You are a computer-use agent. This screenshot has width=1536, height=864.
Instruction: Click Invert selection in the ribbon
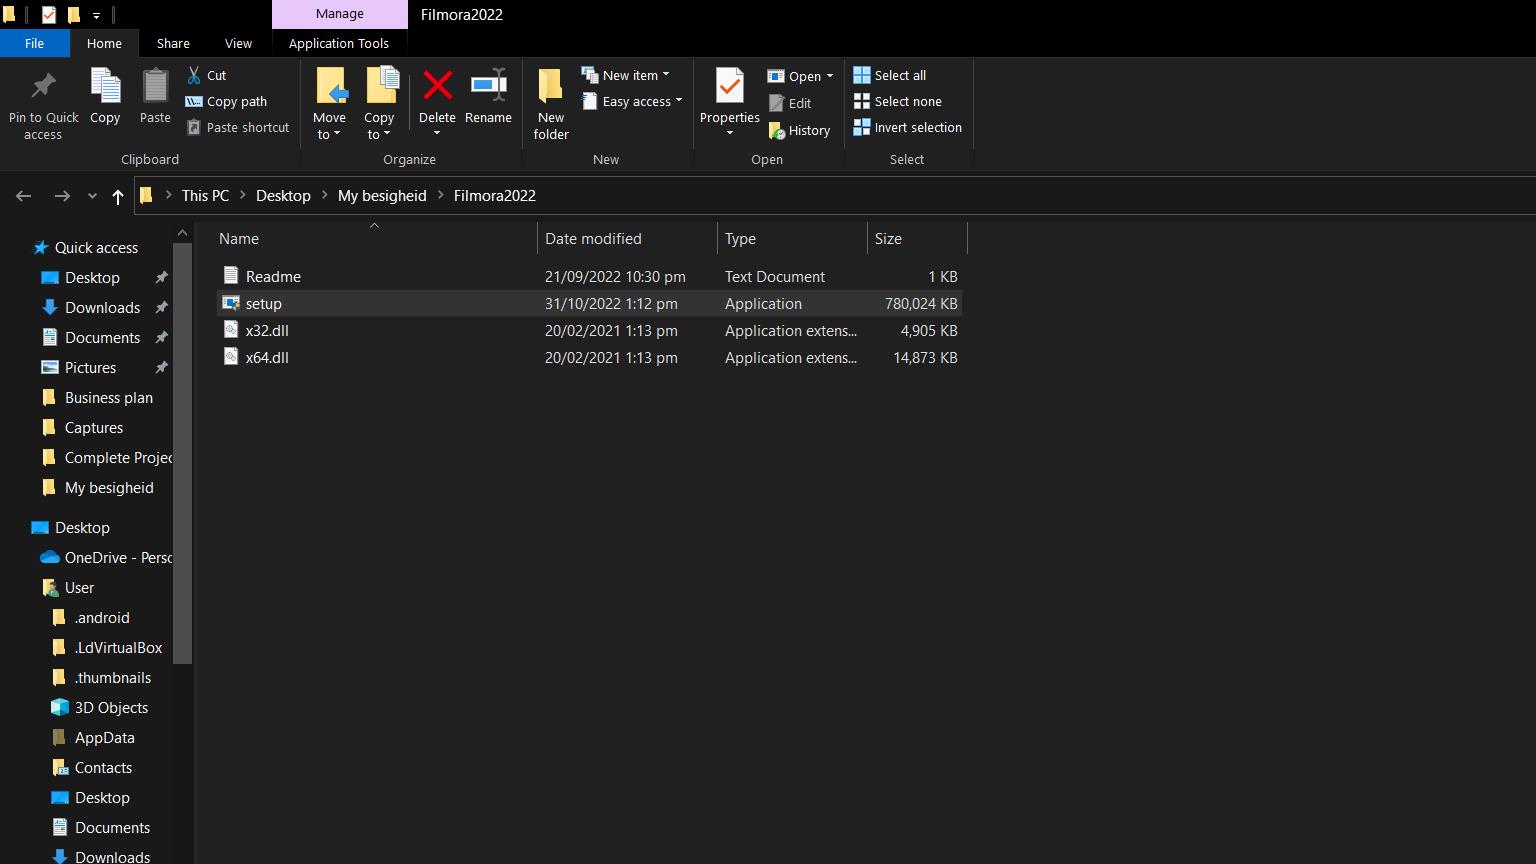pos(907,127)
